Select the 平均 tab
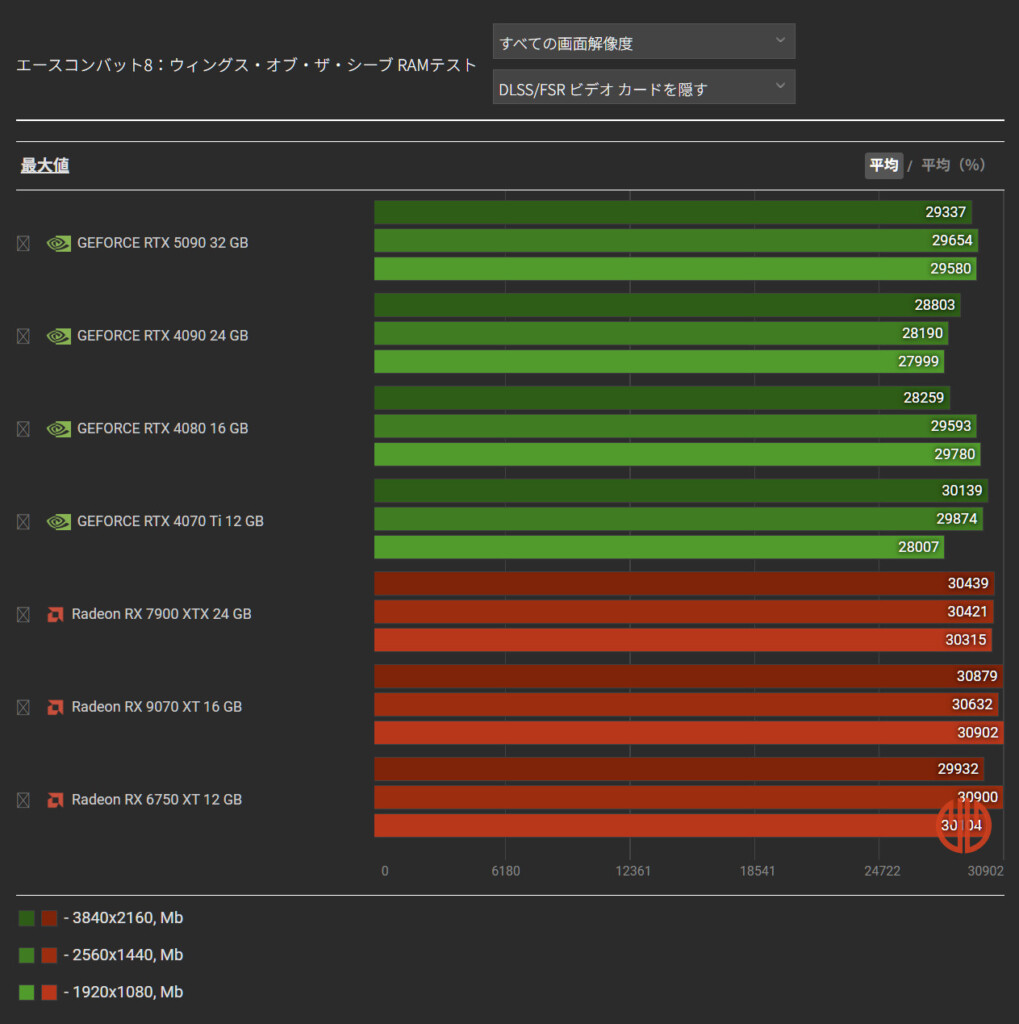This screenshot has height=1024, width=1019. click(x=883, y=165)
